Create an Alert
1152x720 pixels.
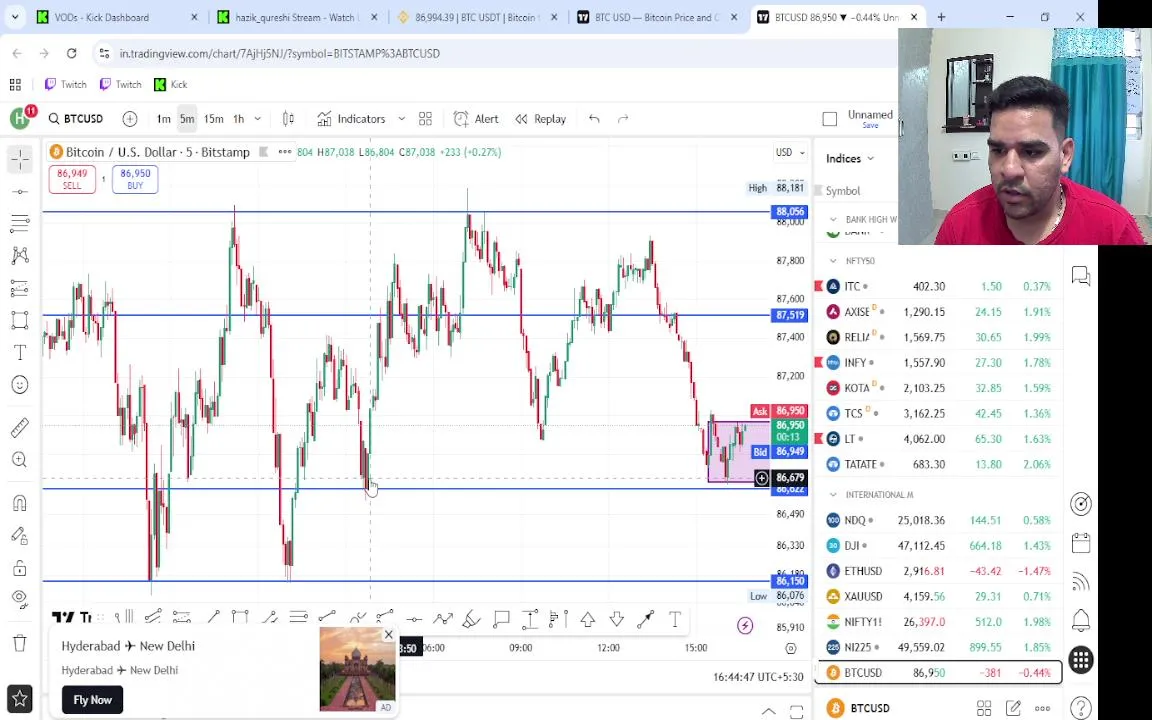476,118
